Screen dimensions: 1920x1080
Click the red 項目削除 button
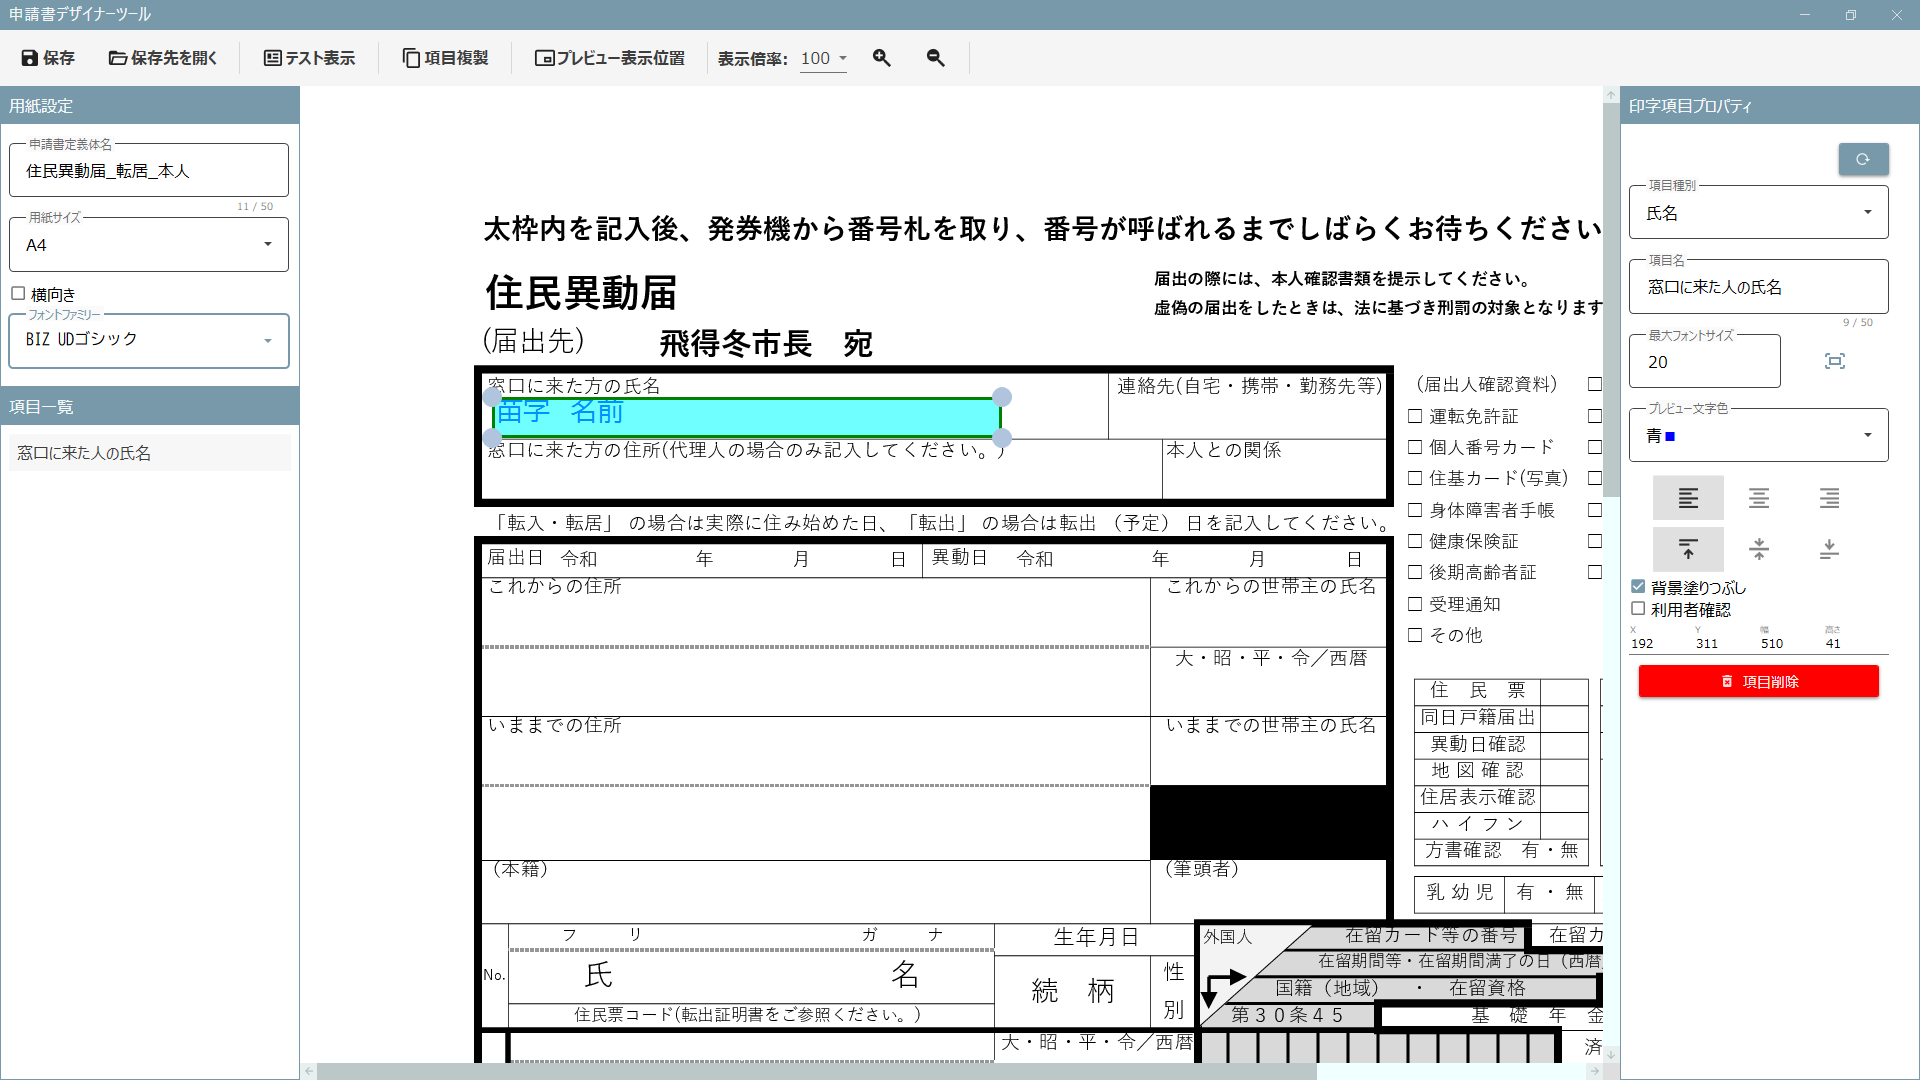click(x=1758, y=681)
